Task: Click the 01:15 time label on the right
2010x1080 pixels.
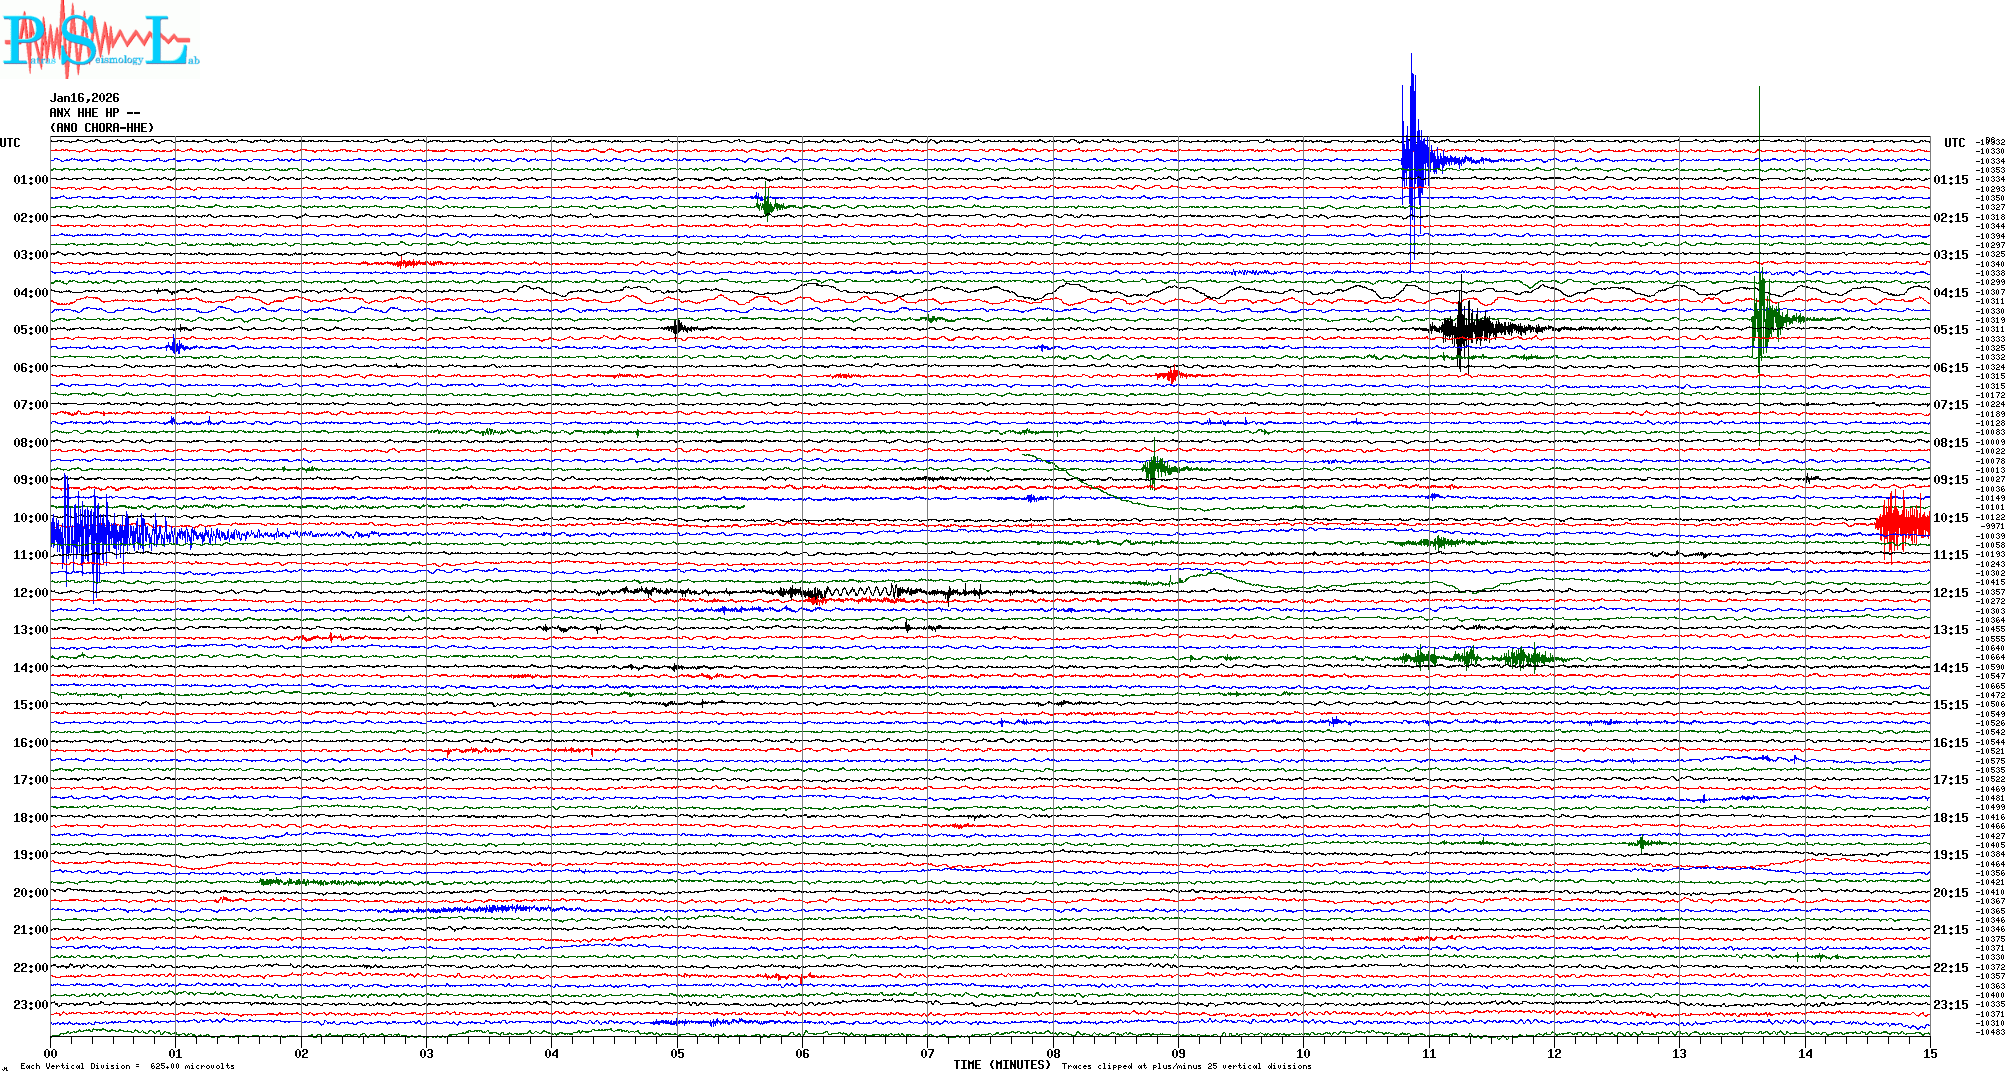Action: click(x=1950, y=181)
